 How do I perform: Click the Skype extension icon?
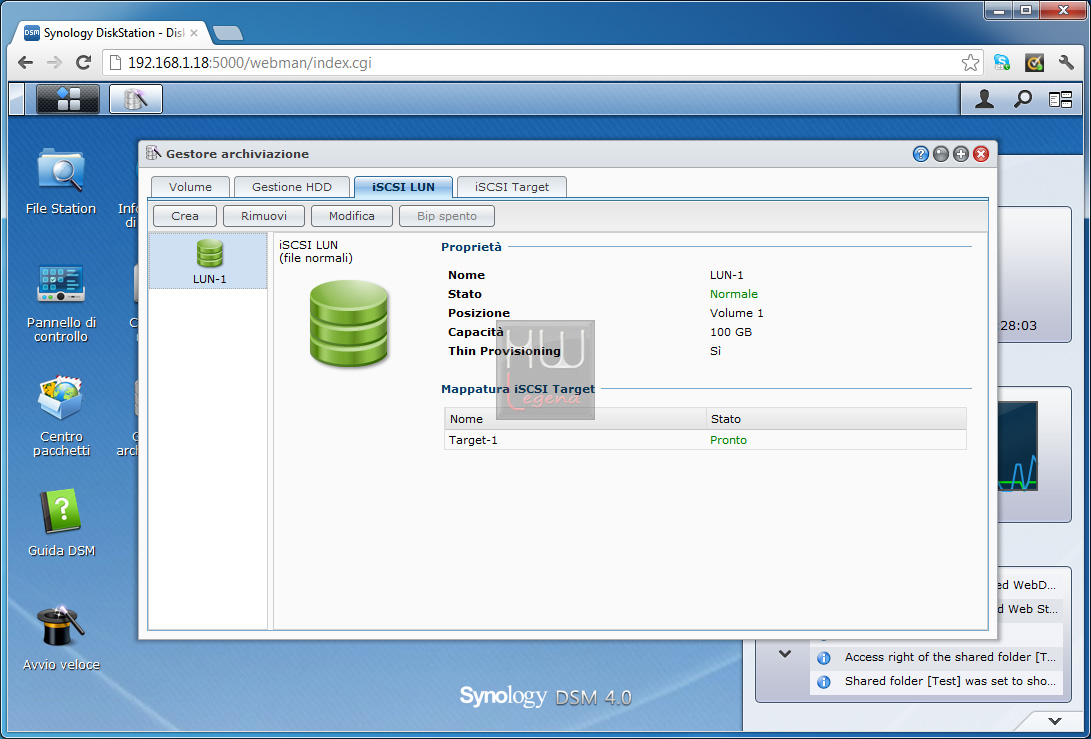(x=1002, y=63)
